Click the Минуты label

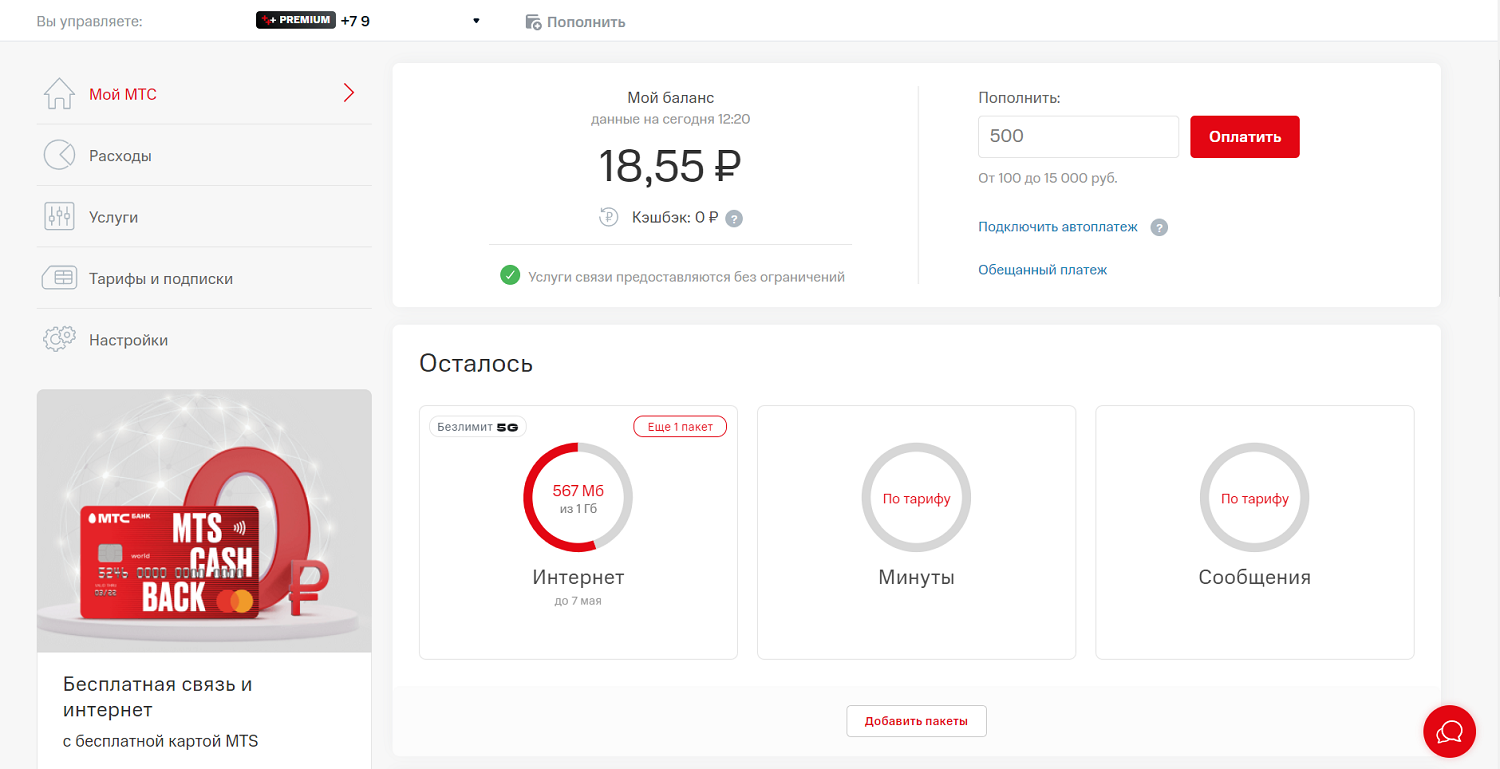pos(916,577)
